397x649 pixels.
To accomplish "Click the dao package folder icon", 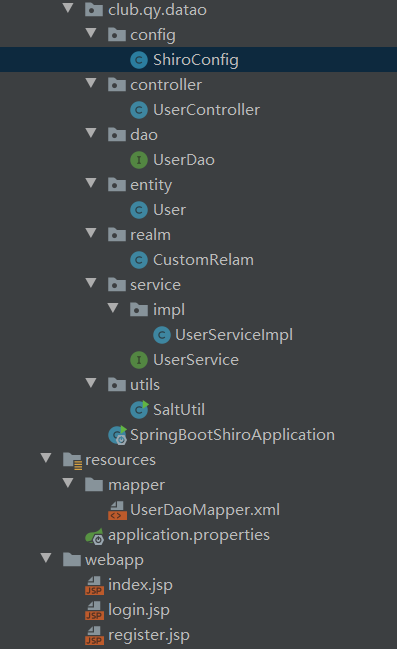I will pyautogui.click(x=117, y=135).
